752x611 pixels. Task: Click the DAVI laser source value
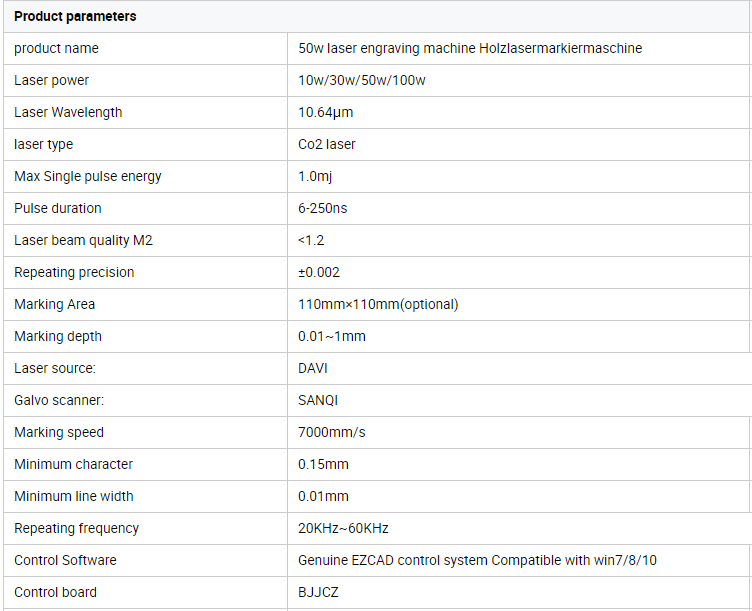tap(313, 368)
